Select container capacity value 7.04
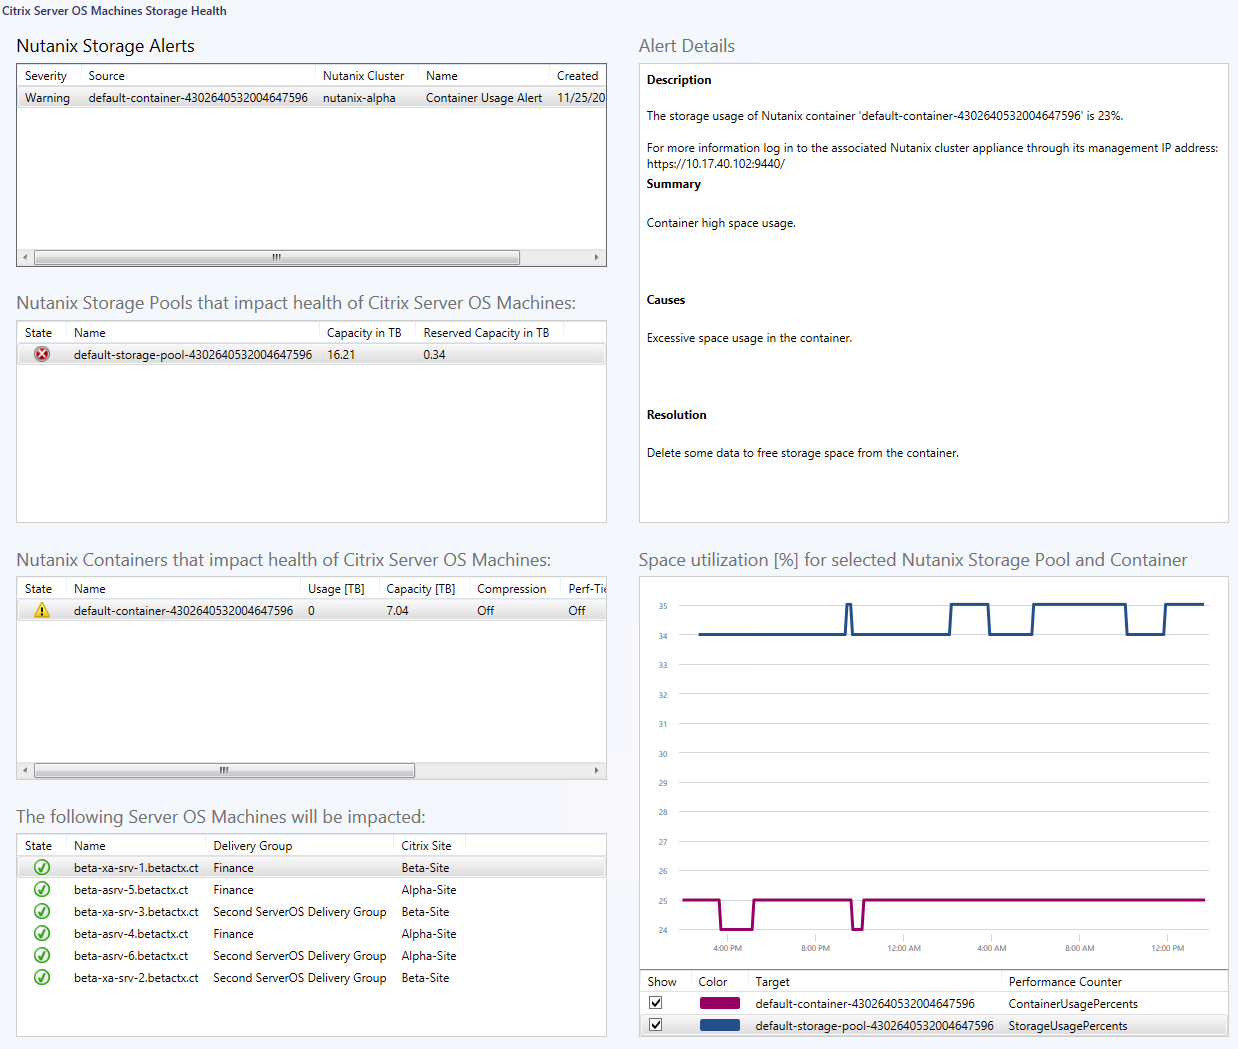The width and height of the screenshot is (1238, 1049). point(397,611)
